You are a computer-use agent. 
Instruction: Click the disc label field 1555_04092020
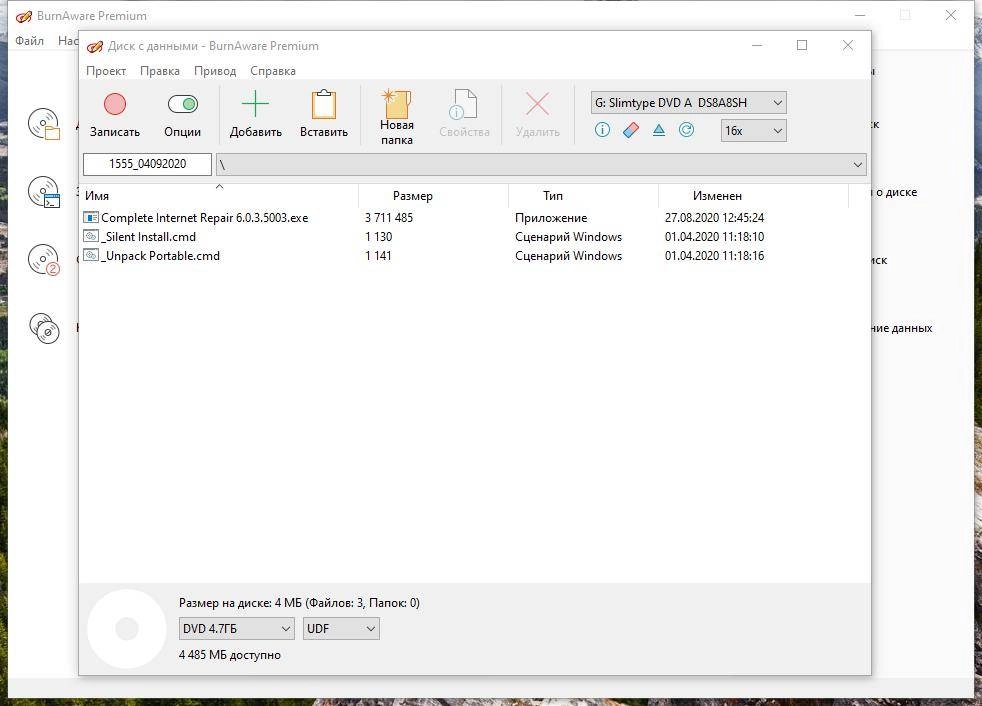(x=147, y=164)
